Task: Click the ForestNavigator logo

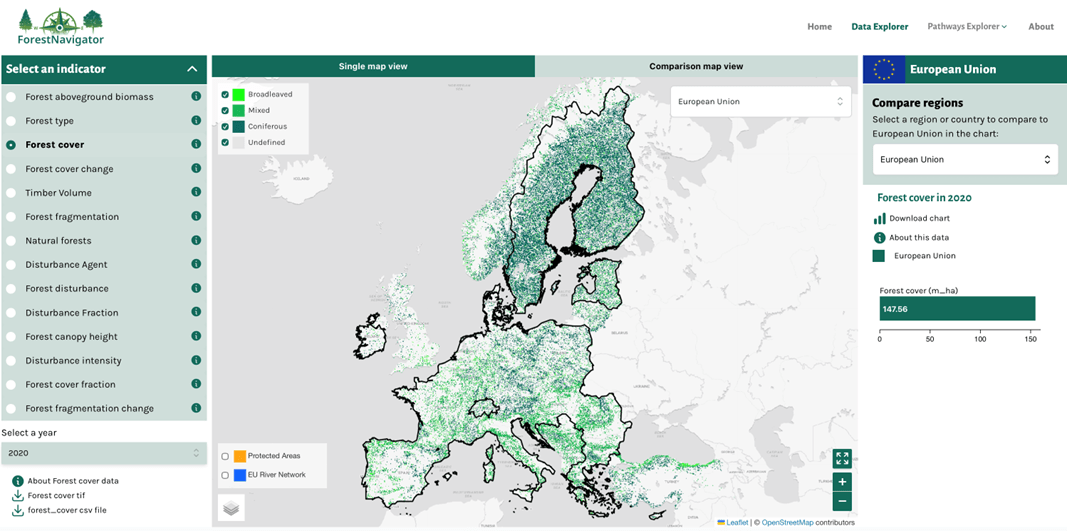Action: click(61, 27)
